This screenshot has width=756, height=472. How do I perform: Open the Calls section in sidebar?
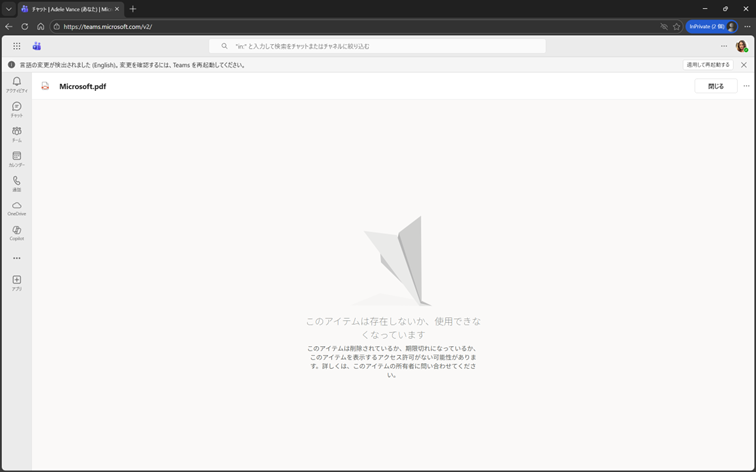[x=17, y=184]
